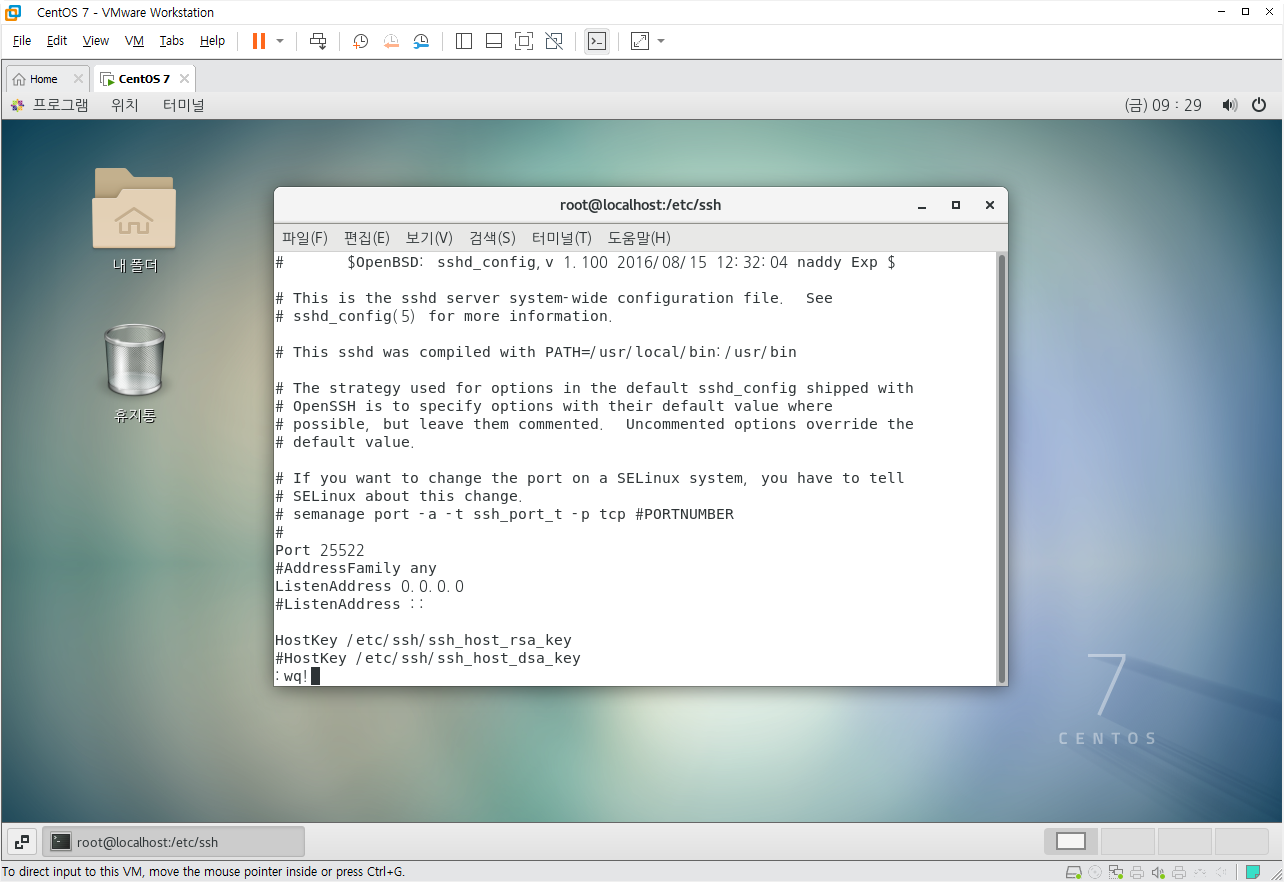The image size is (1284, 882).
Task: Open the volume icon in the GNOME panel
Action: click(x=1229, y=105)
